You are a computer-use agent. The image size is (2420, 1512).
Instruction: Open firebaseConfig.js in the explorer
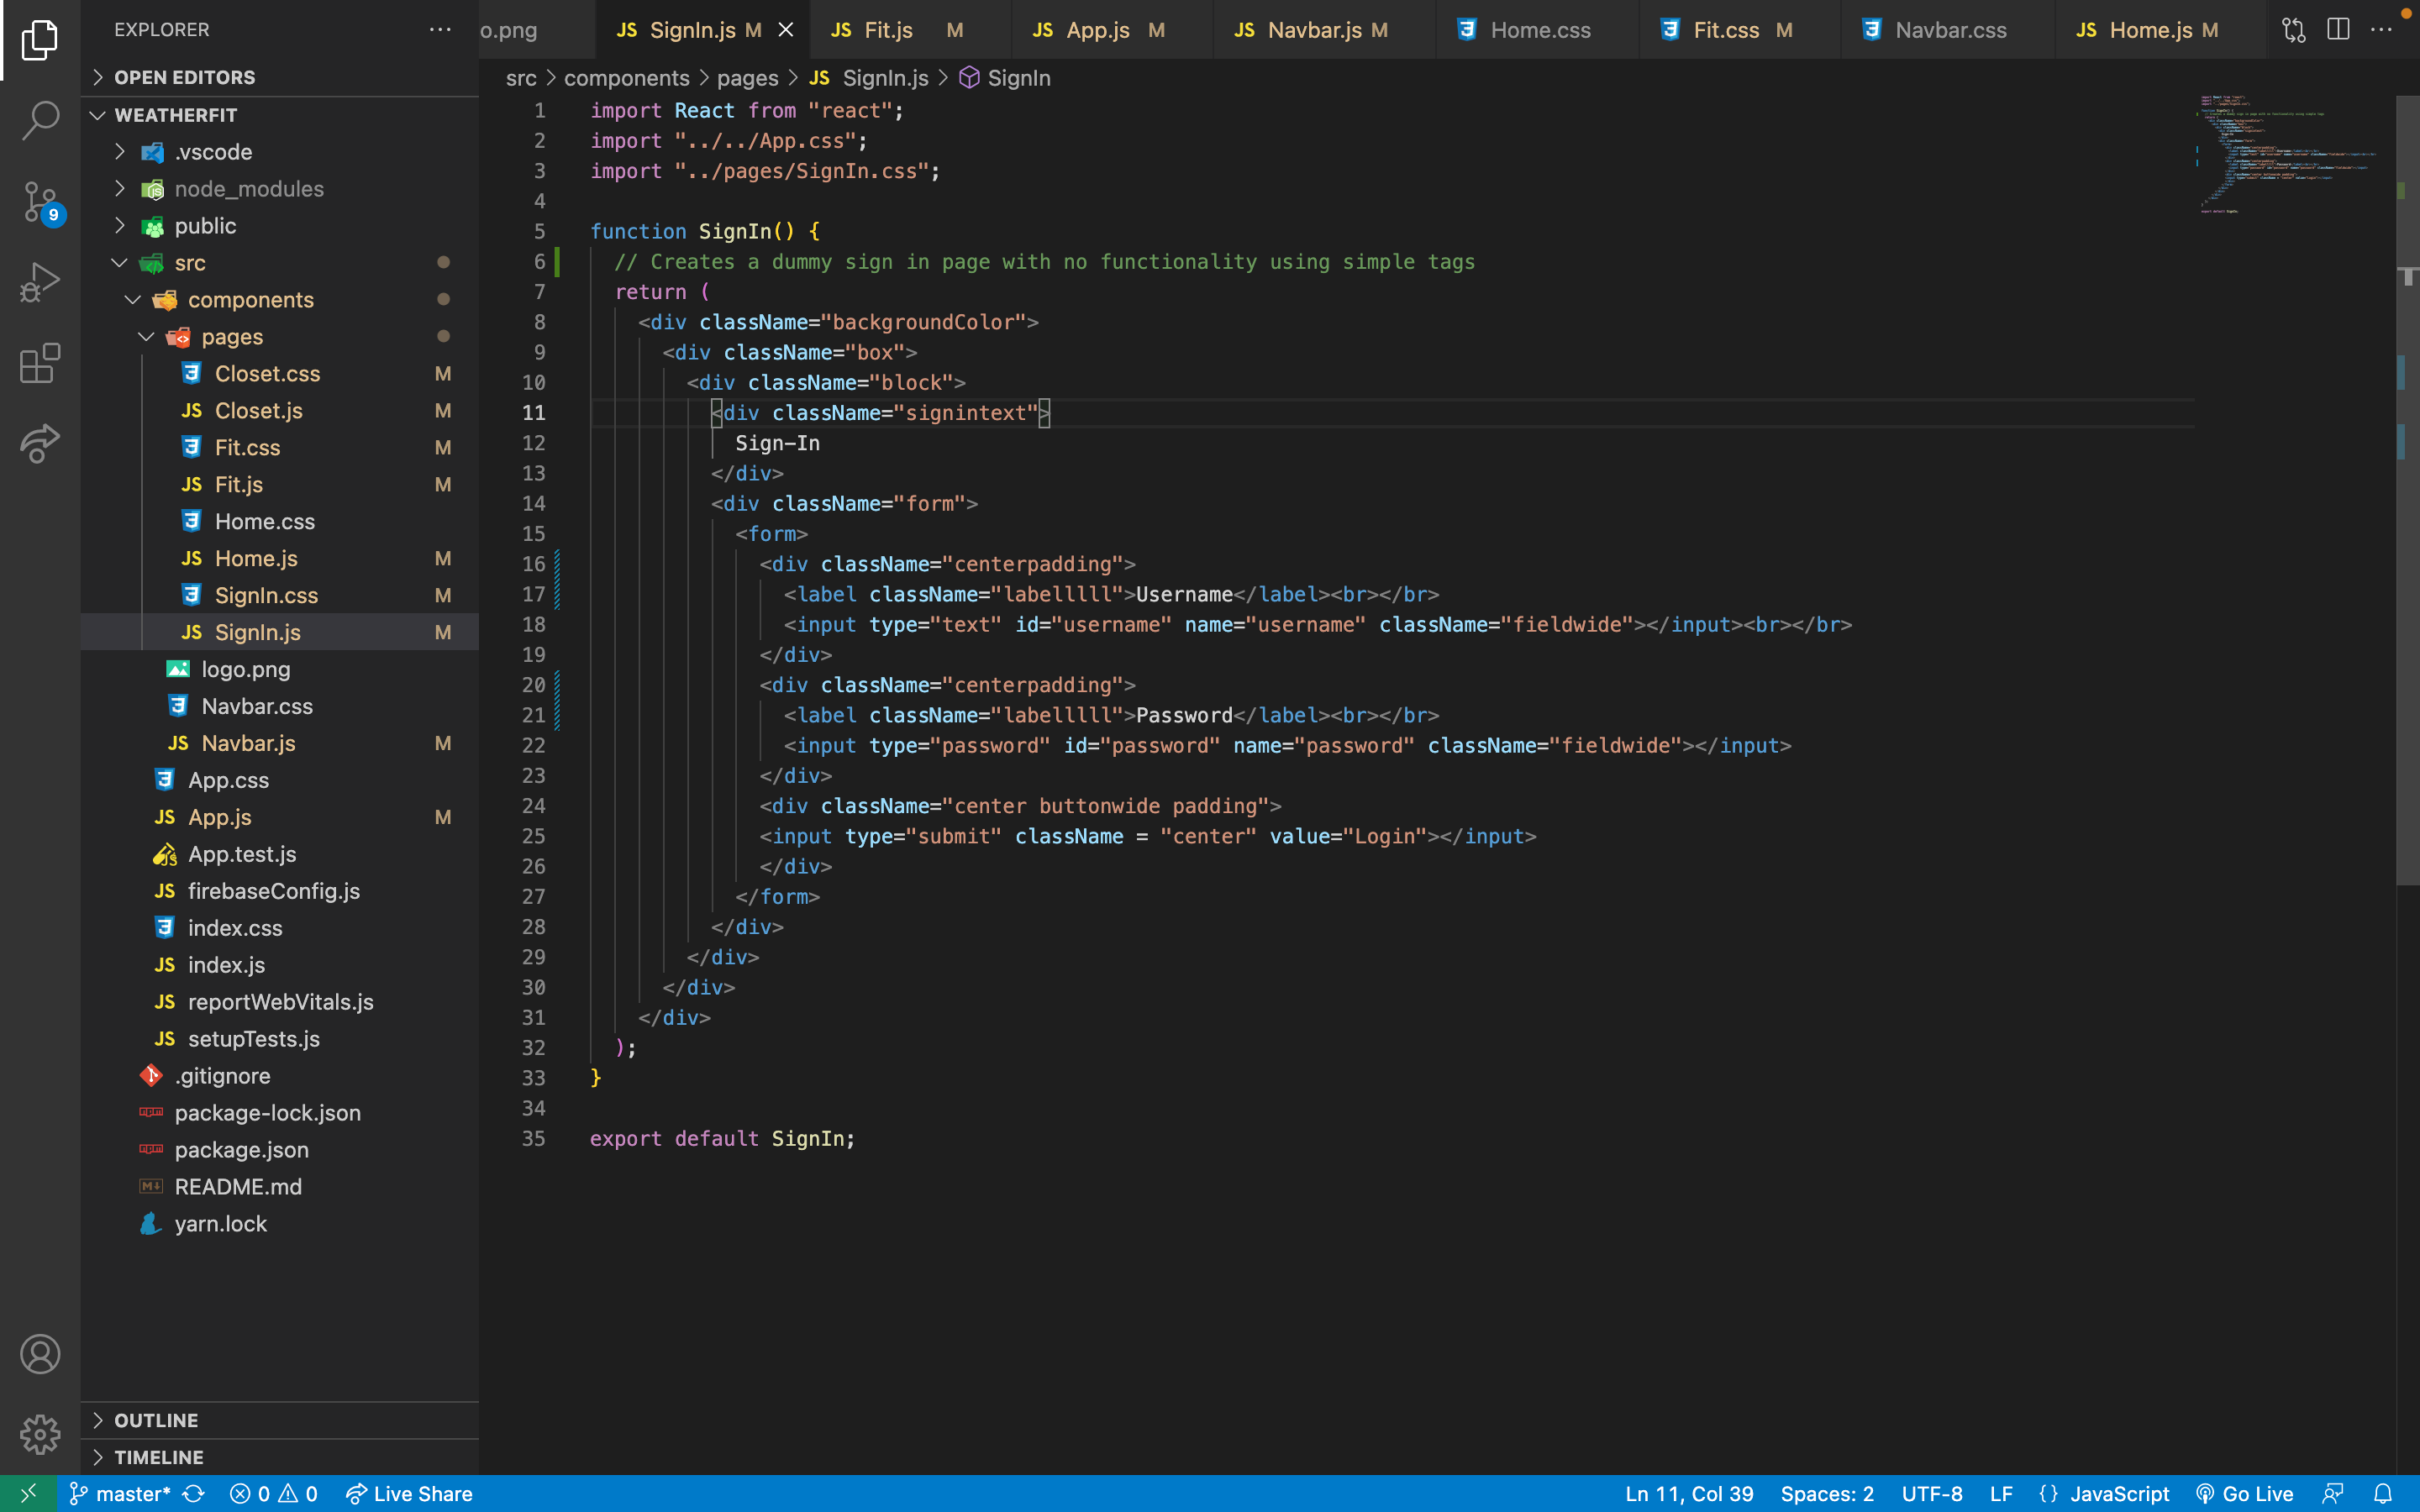pyautogui.click(x=273, y=891)
